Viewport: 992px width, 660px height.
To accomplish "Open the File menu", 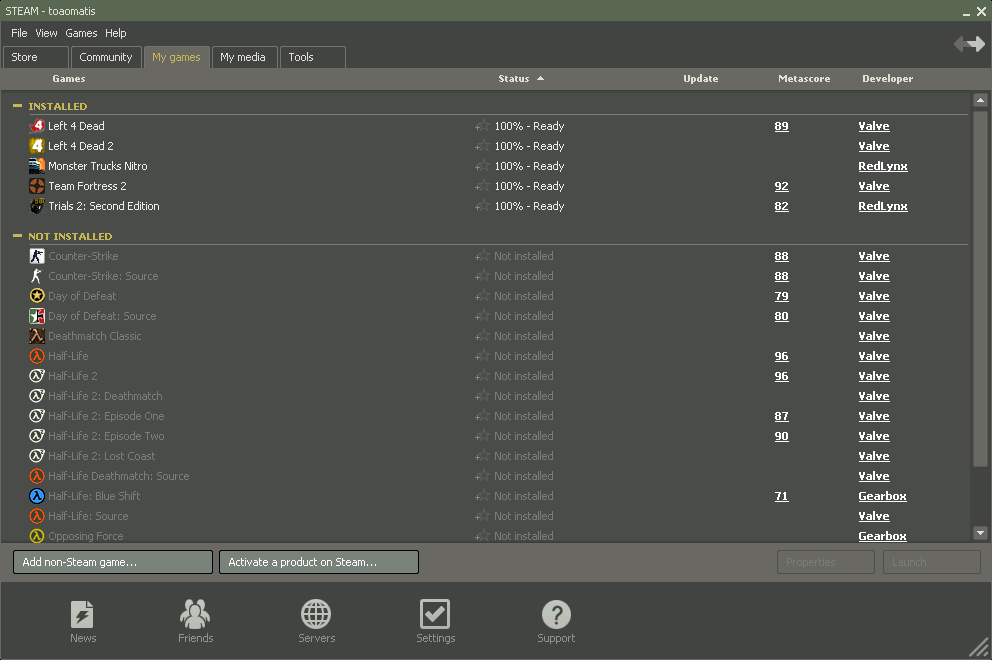I will tap(19, 33).
